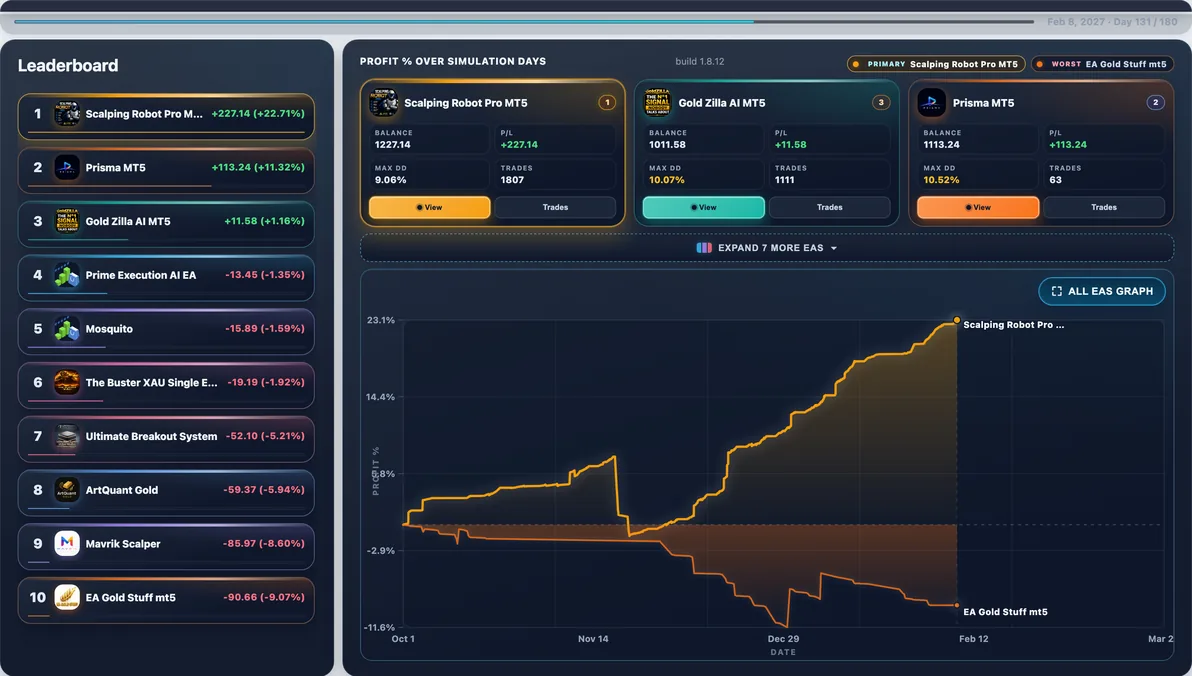Click the expand icon in All EAs Graph button
1192x676 pixels.
(1057, 291)
